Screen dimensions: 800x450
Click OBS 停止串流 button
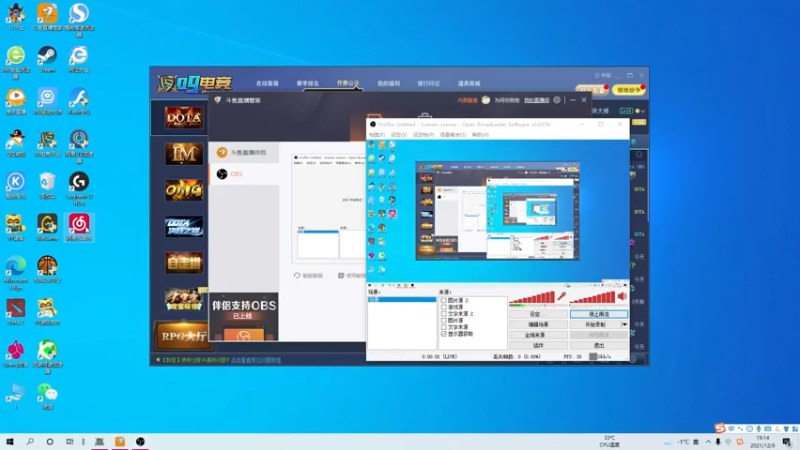point(598,314)
